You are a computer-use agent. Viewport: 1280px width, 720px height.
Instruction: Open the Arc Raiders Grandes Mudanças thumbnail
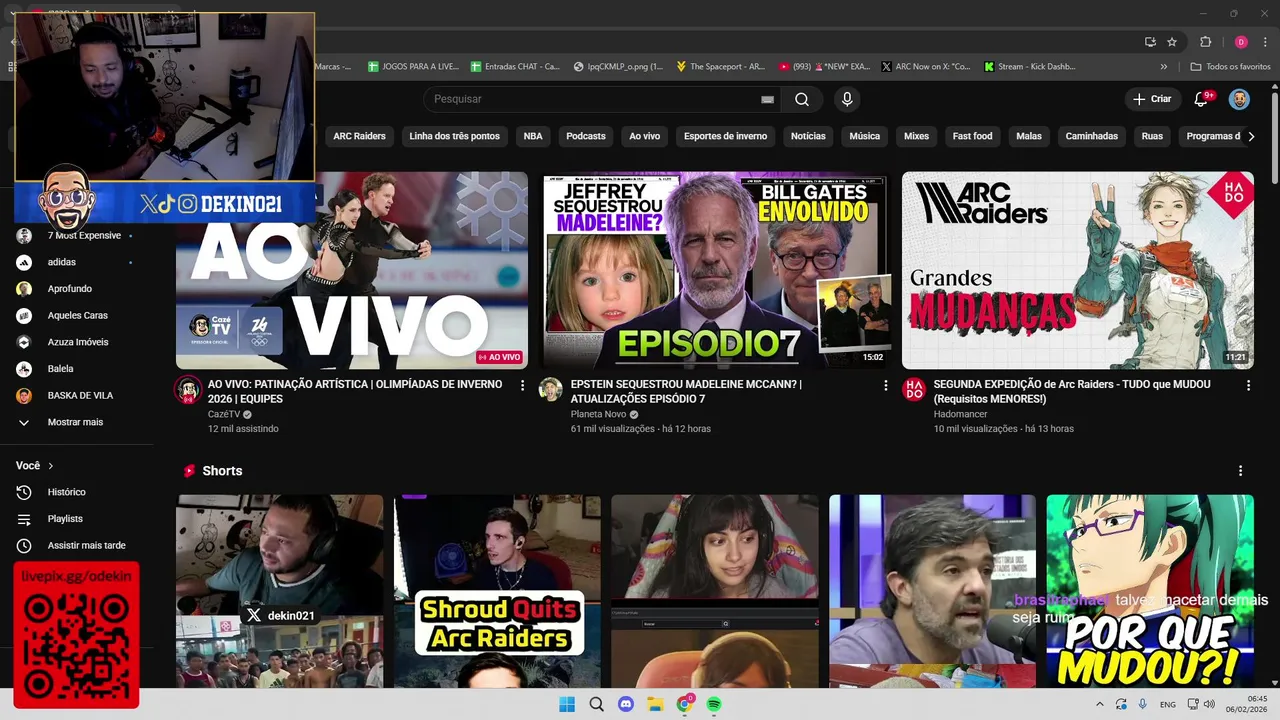tap(1078, 270)
